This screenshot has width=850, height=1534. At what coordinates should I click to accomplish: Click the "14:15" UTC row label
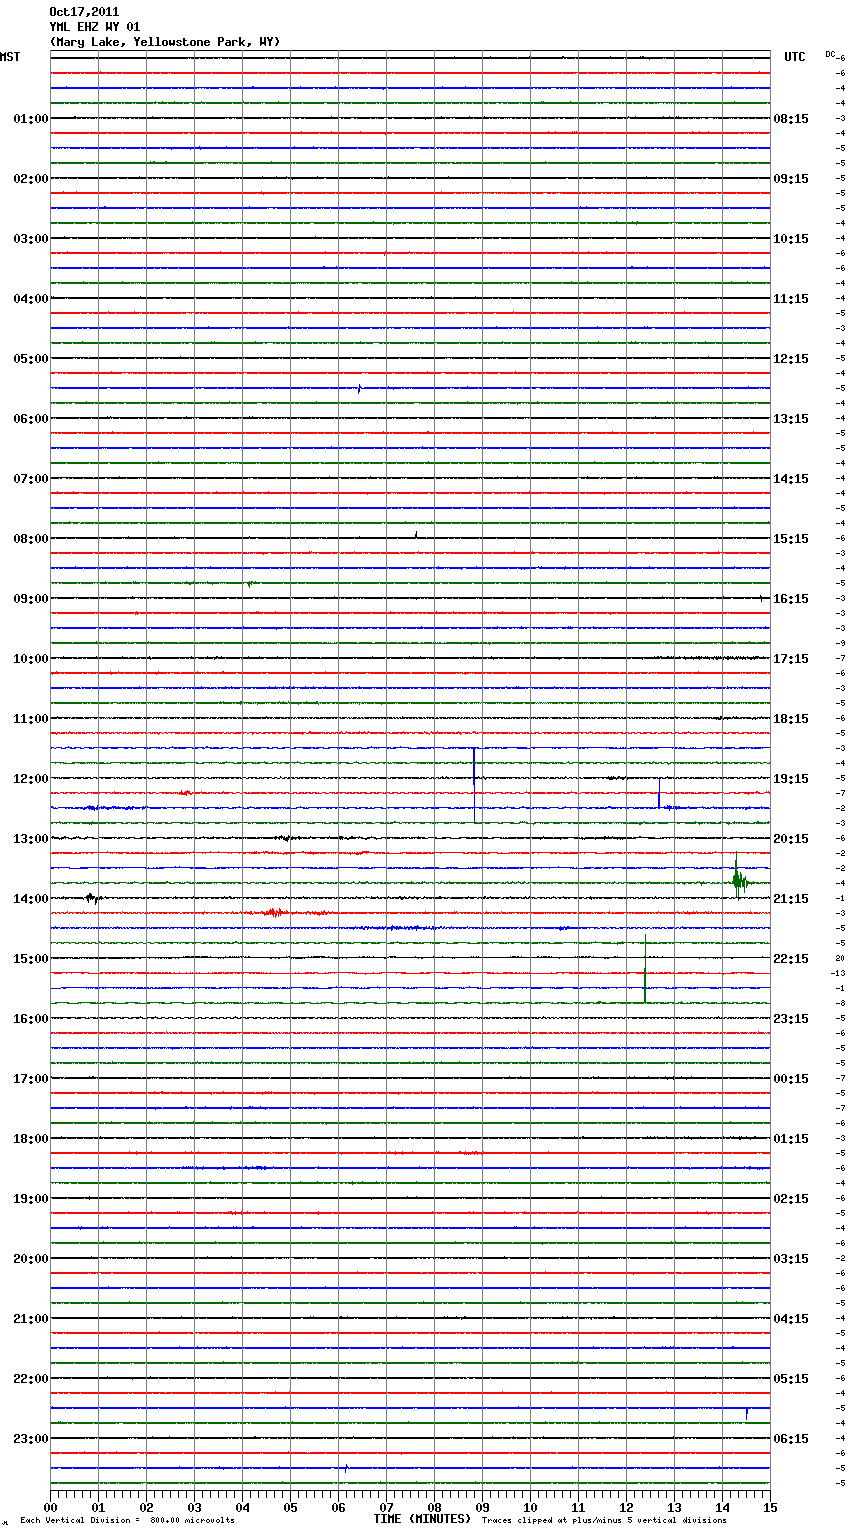tap(791, 479)
